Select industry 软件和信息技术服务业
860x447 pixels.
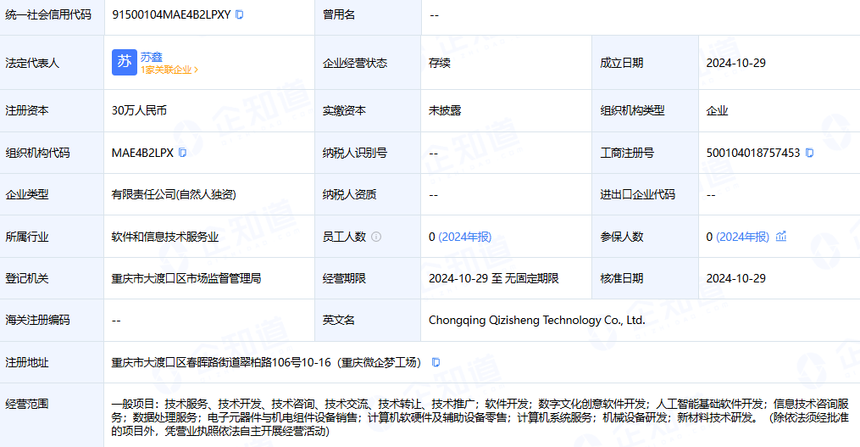coord(165,236)
